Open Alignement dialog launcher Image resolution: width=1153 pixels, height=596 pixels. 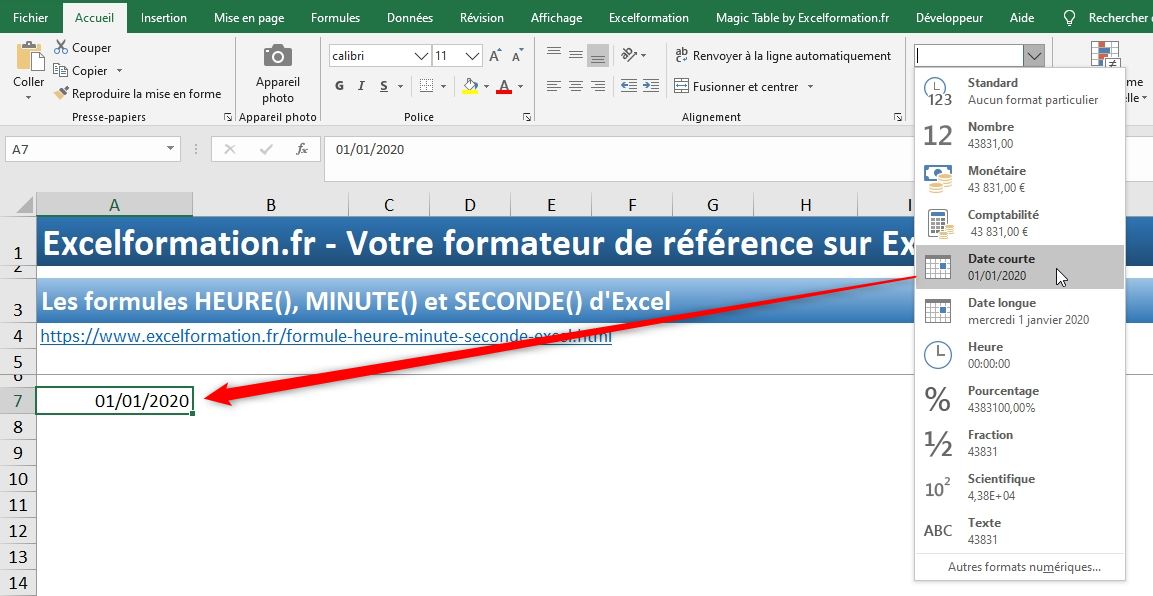tap(898, 117)
